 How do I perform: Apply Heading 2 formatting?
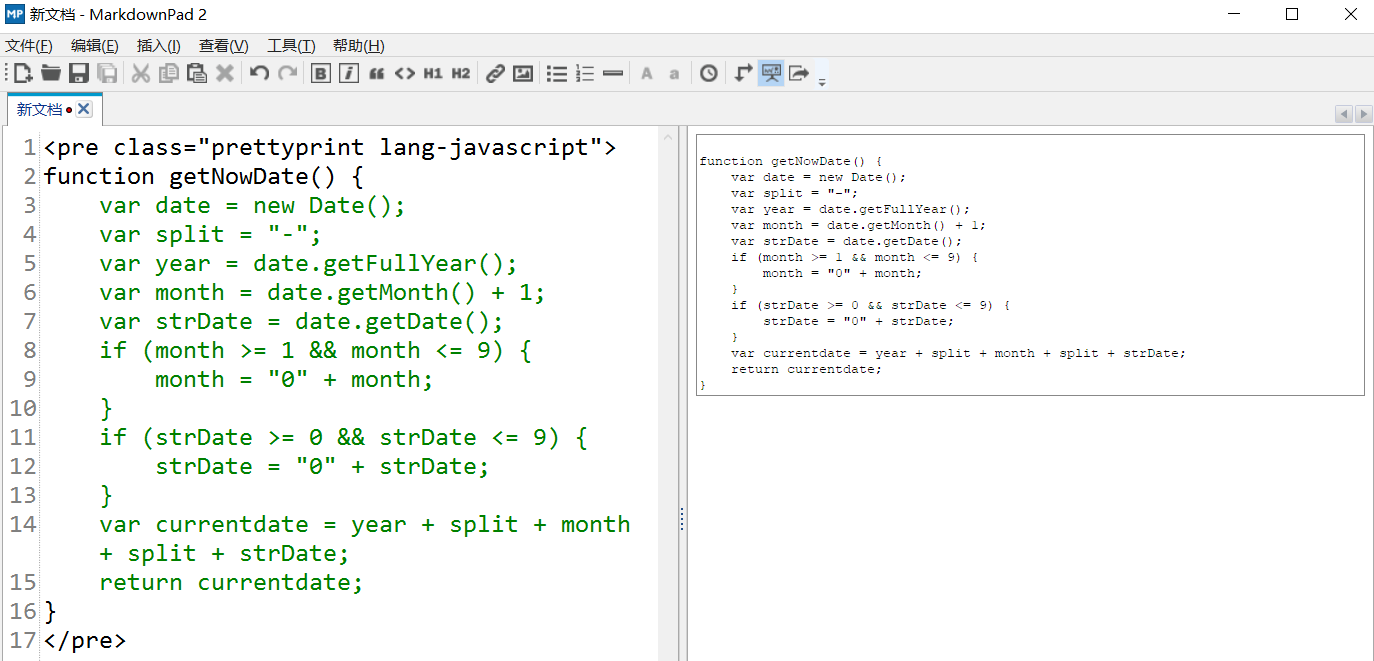(461, 73)
